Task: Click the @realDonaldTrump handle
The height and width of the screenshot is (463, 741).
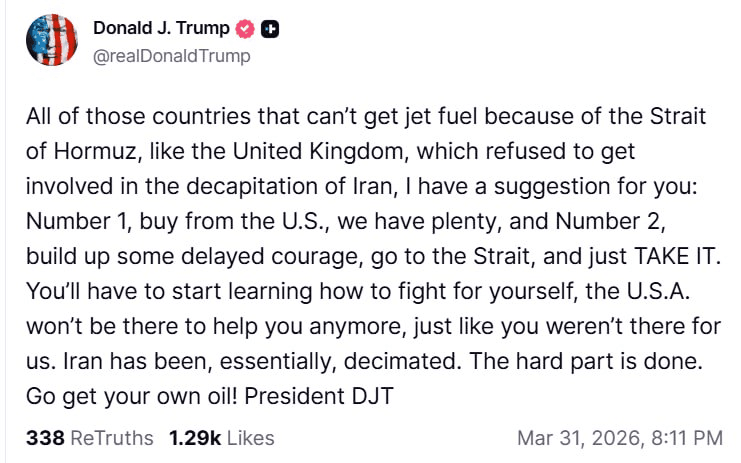Action: (171, 56)
